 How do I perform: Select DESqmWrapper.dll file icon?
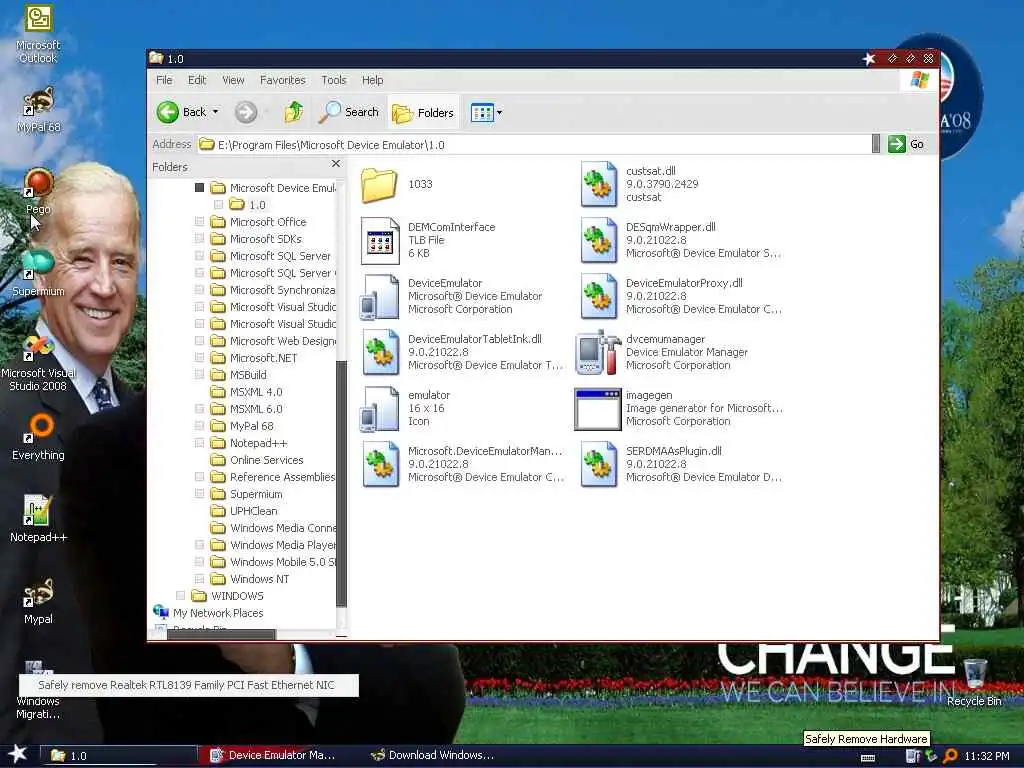pyautogui.click(x=598, y=240)
